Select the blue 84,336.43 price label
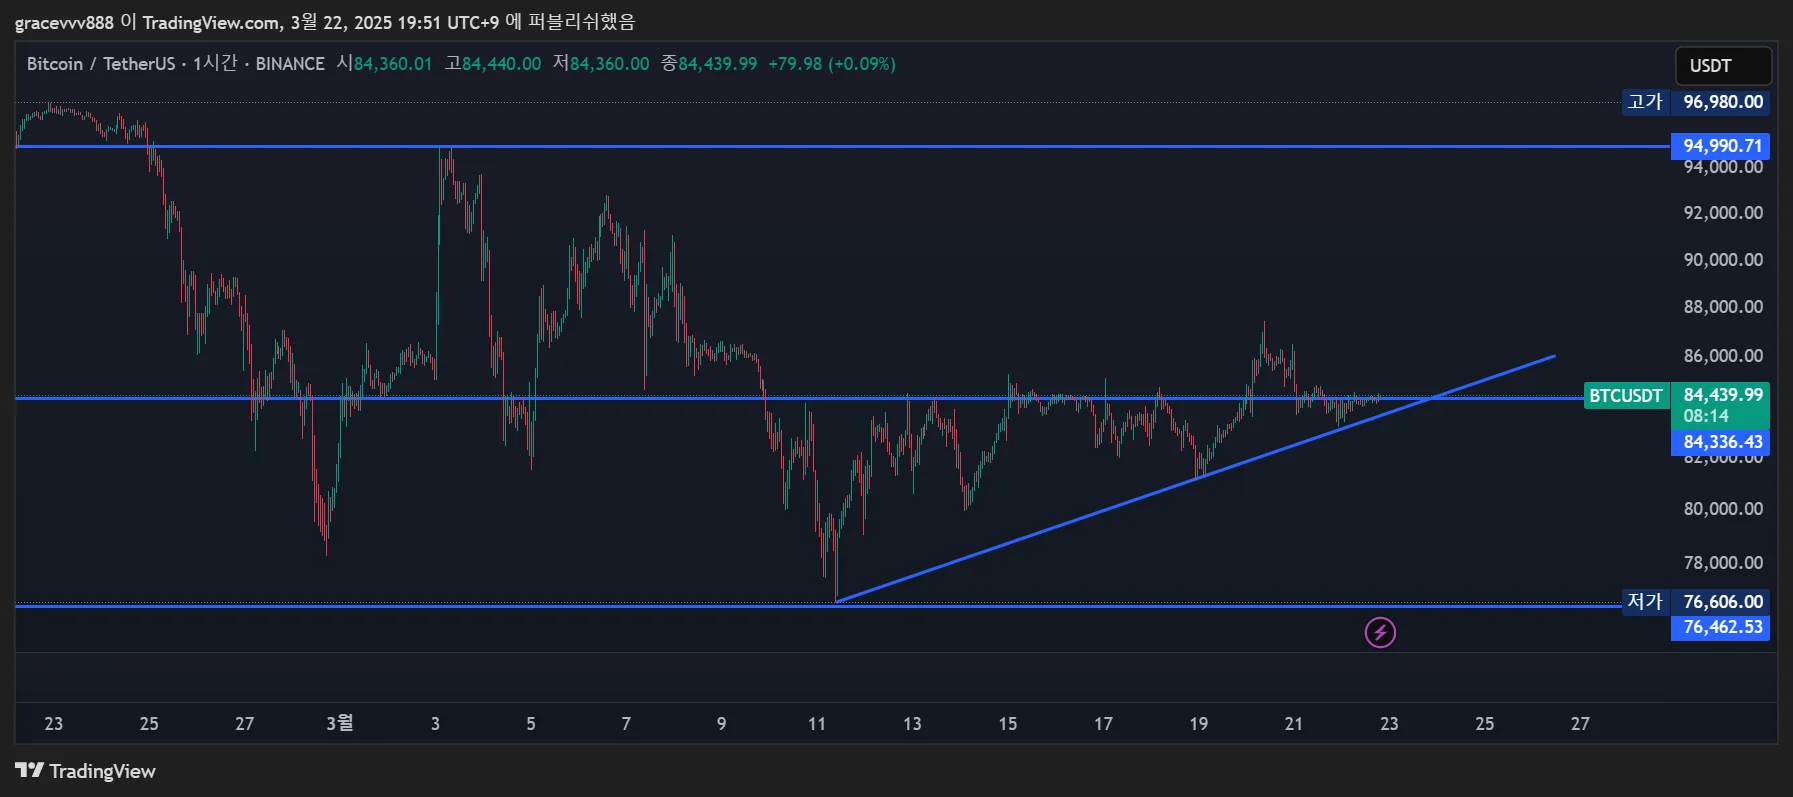 (1720, 442)
